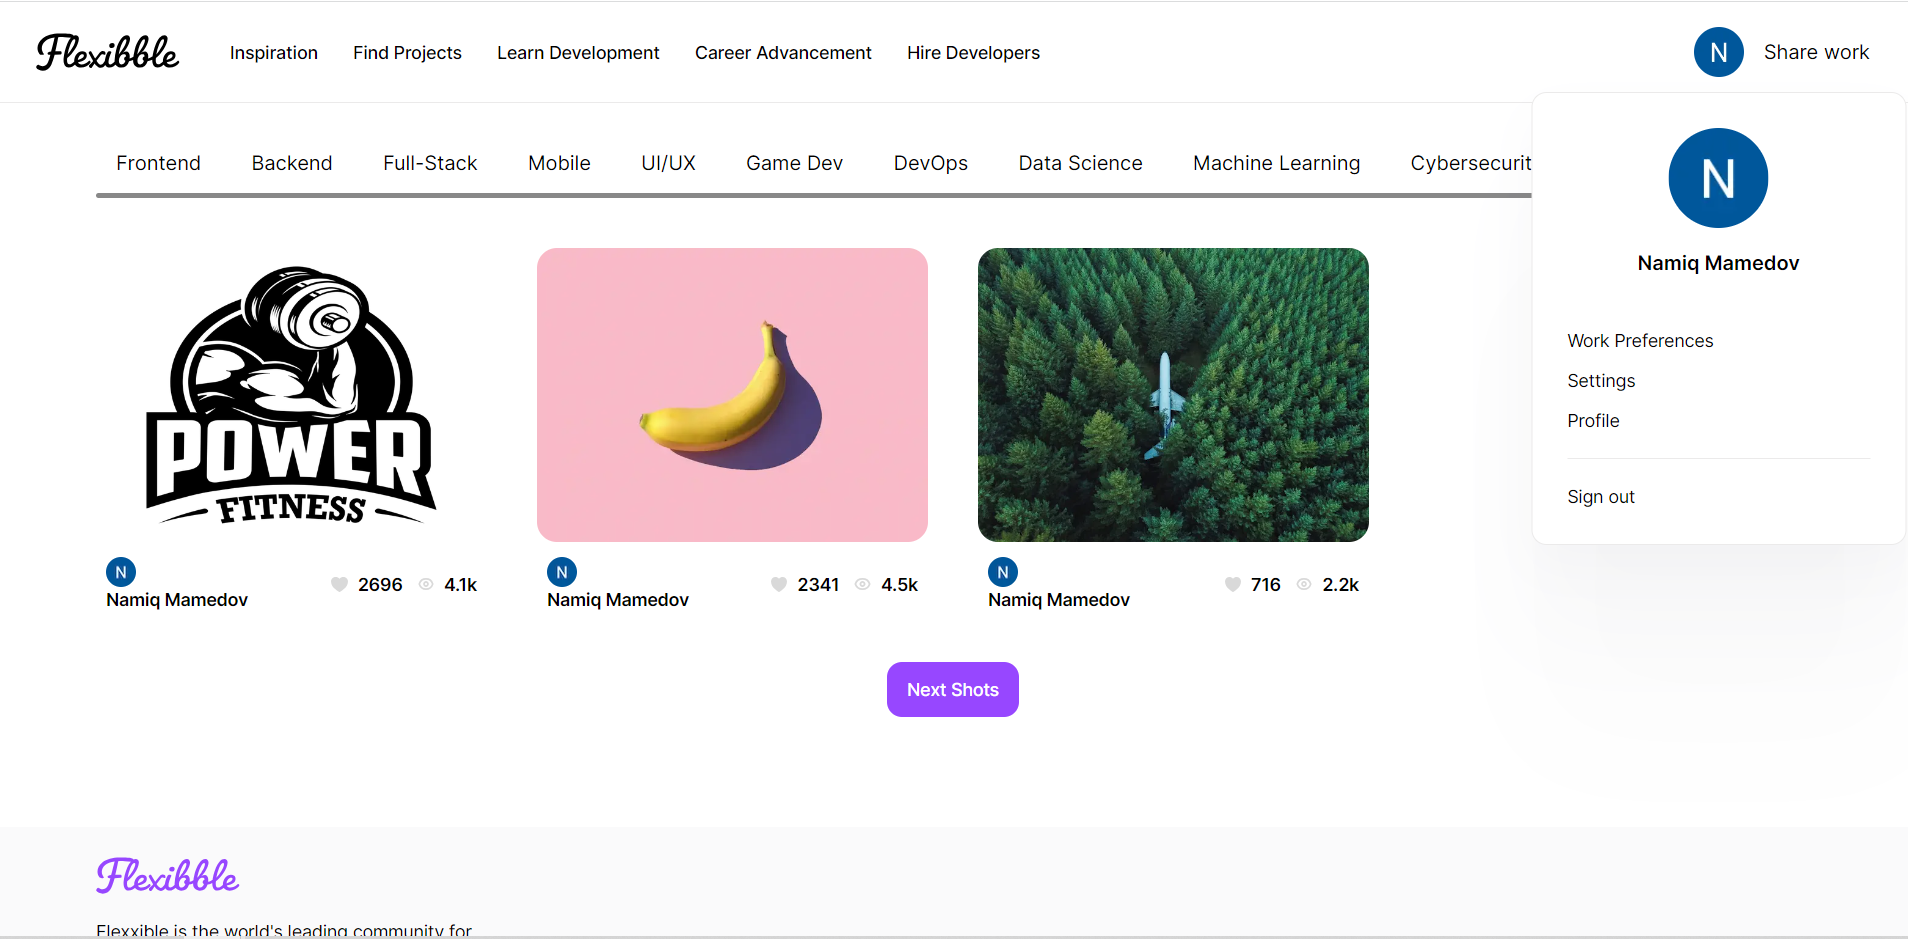The image size is (1908, 939).
Task: Click author avatar under forest airplane card
Action: point(1003,572)
